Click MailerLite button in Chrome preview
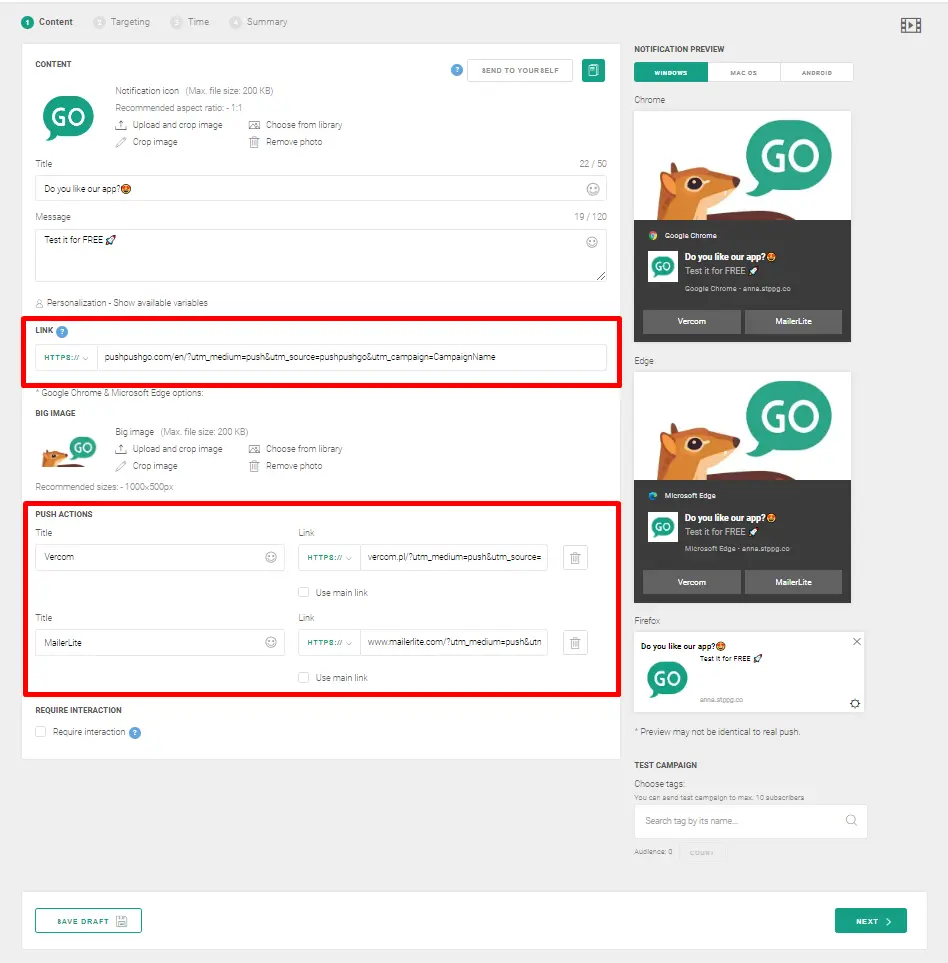Screen dimensions: 948x963 pyautogui.click(x=793, y=322)
